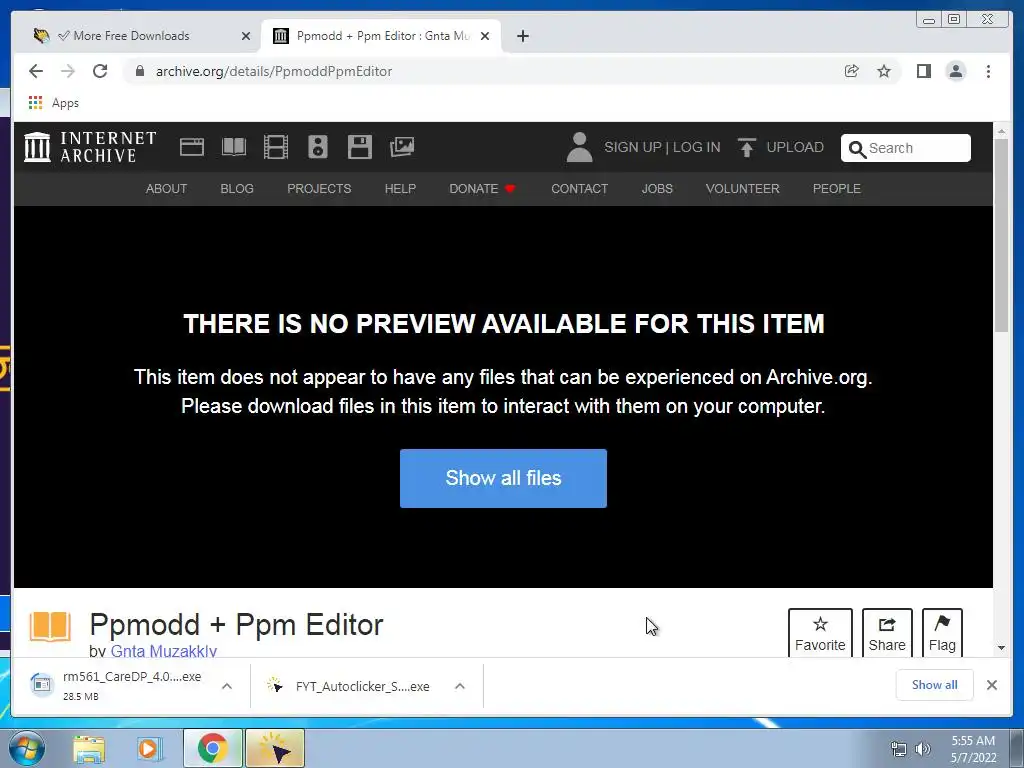The width and height of the screenshot is (1024, 768).
Task: Share this page via address bar icon
Action: point(851,71)
